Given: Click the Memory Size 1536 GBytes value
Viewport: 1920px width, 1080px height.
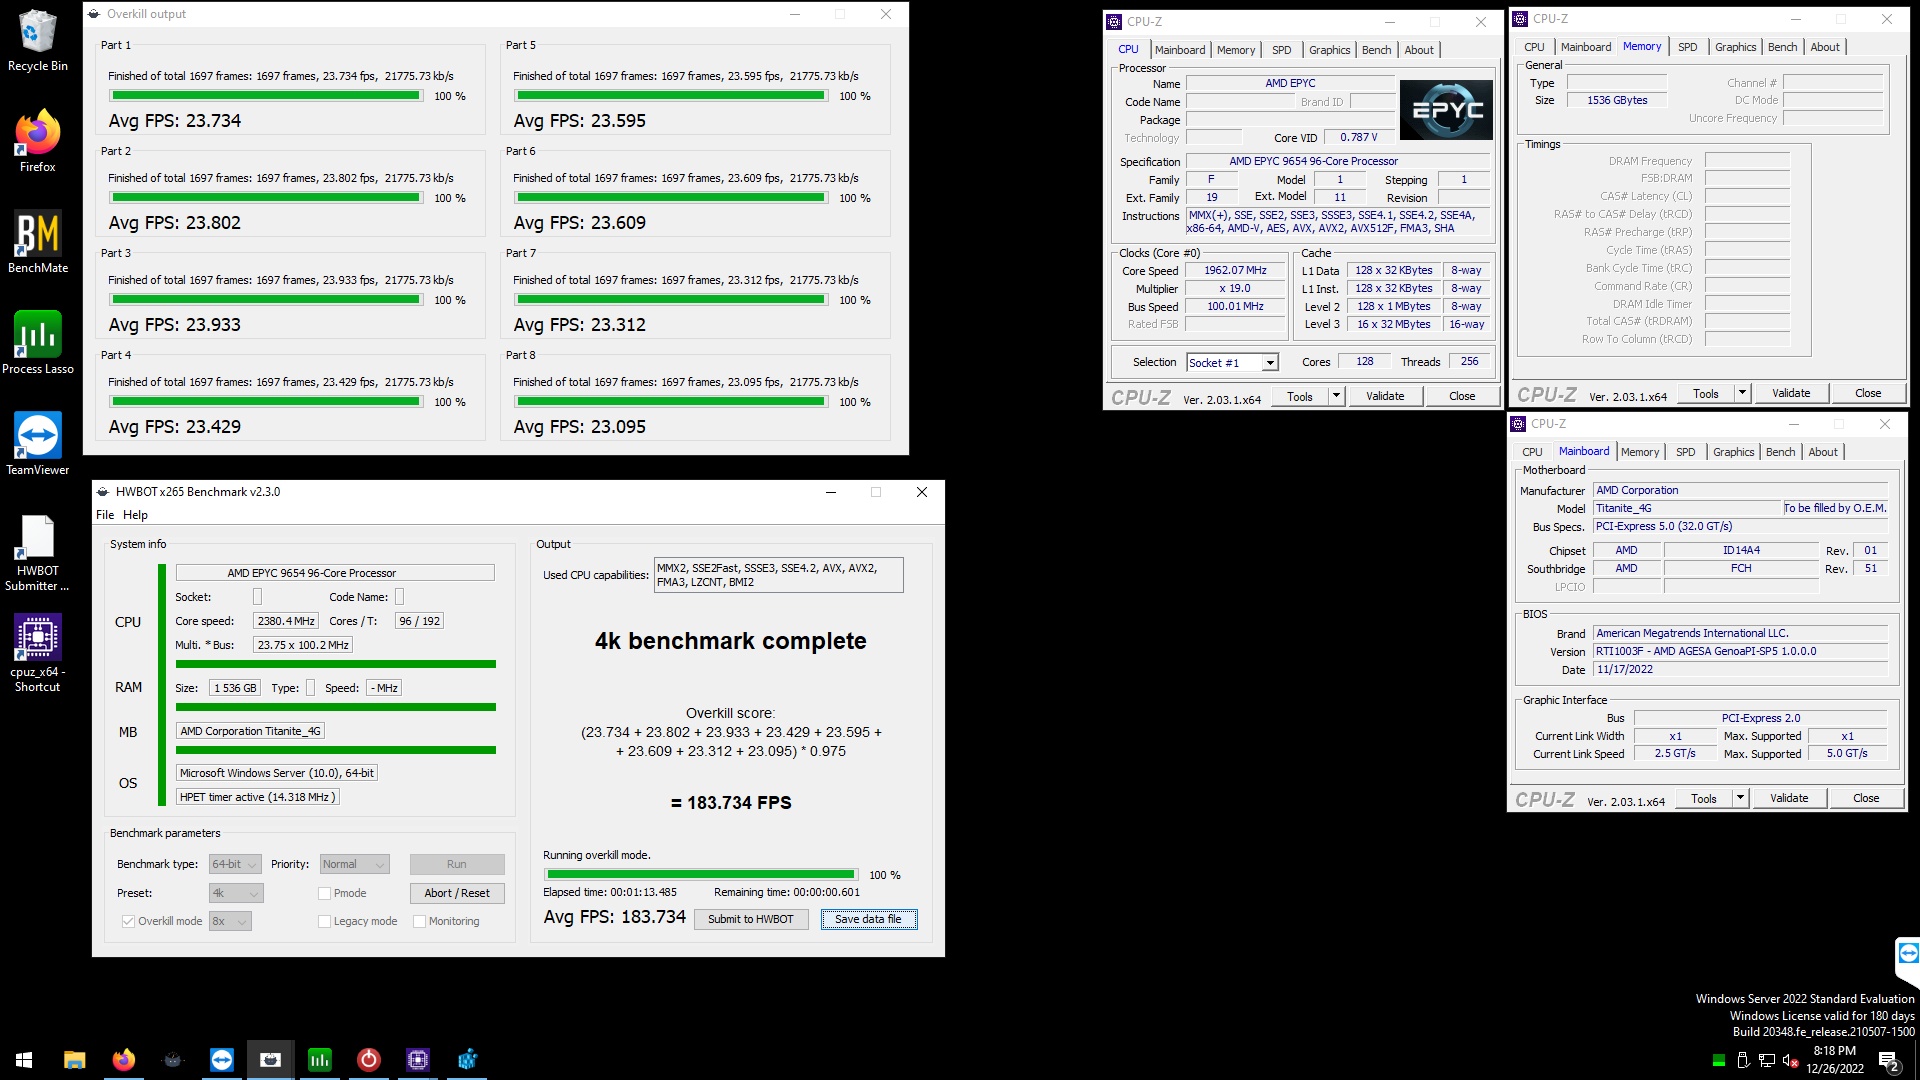Looking at the screenshot, I should 1617,100.
